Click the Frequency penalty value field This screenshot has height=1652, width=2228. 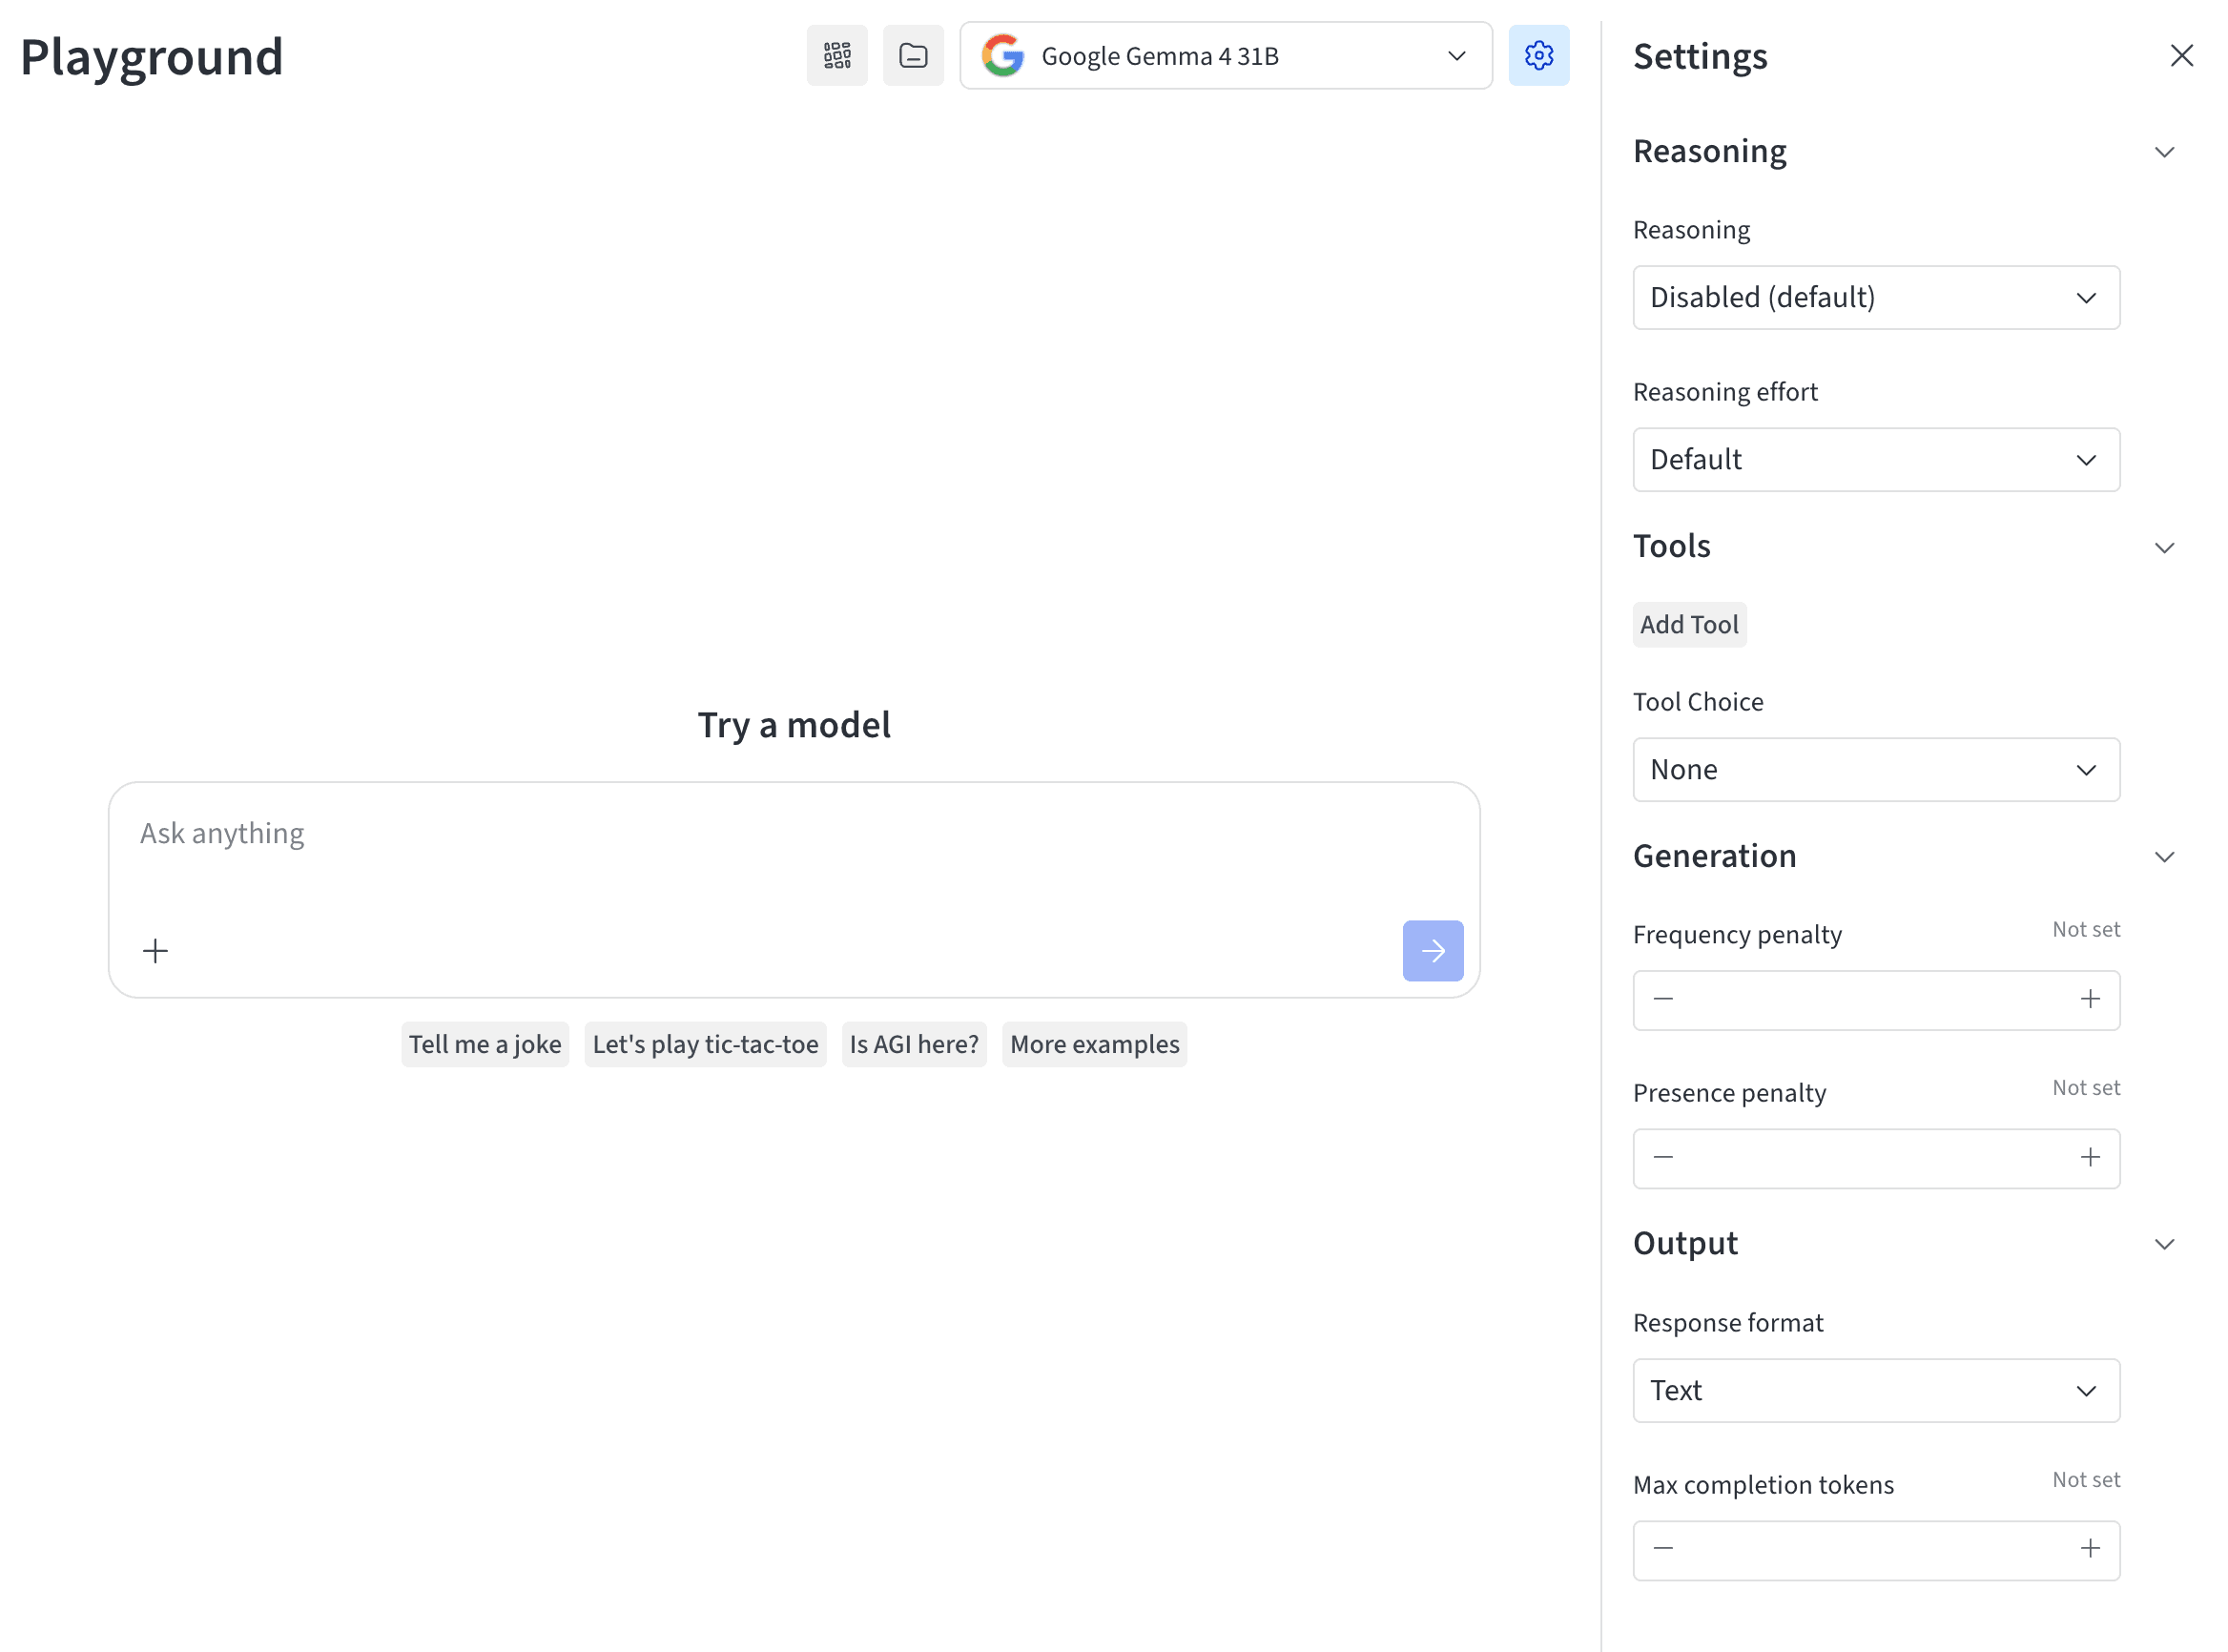tap(1876, 1000)
